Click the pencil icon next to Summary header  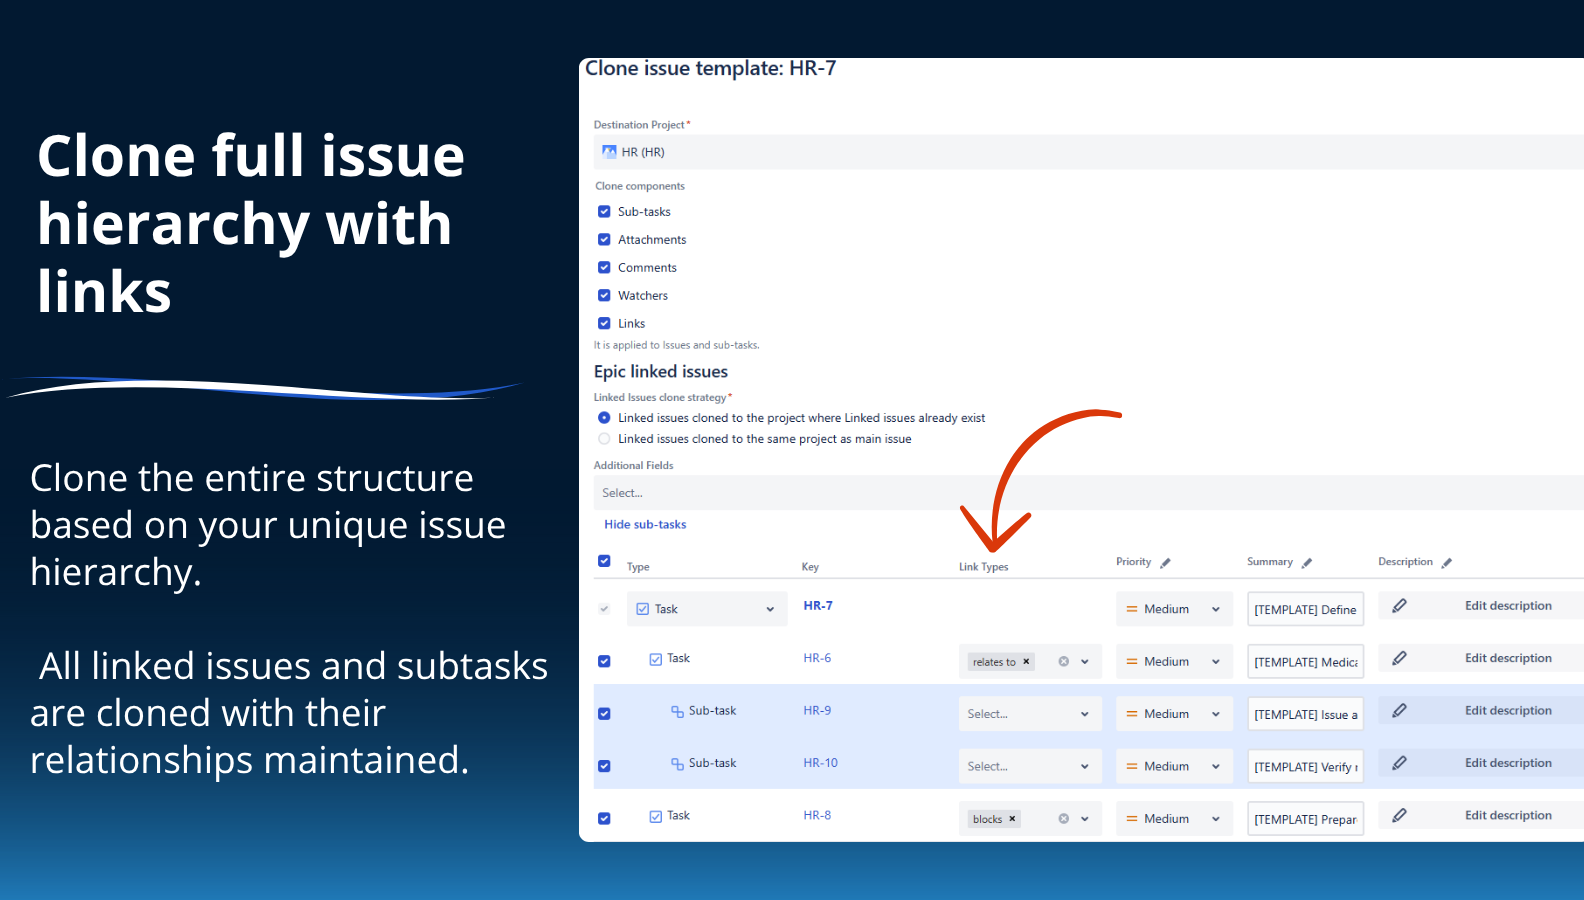[x=1306, y=563]
